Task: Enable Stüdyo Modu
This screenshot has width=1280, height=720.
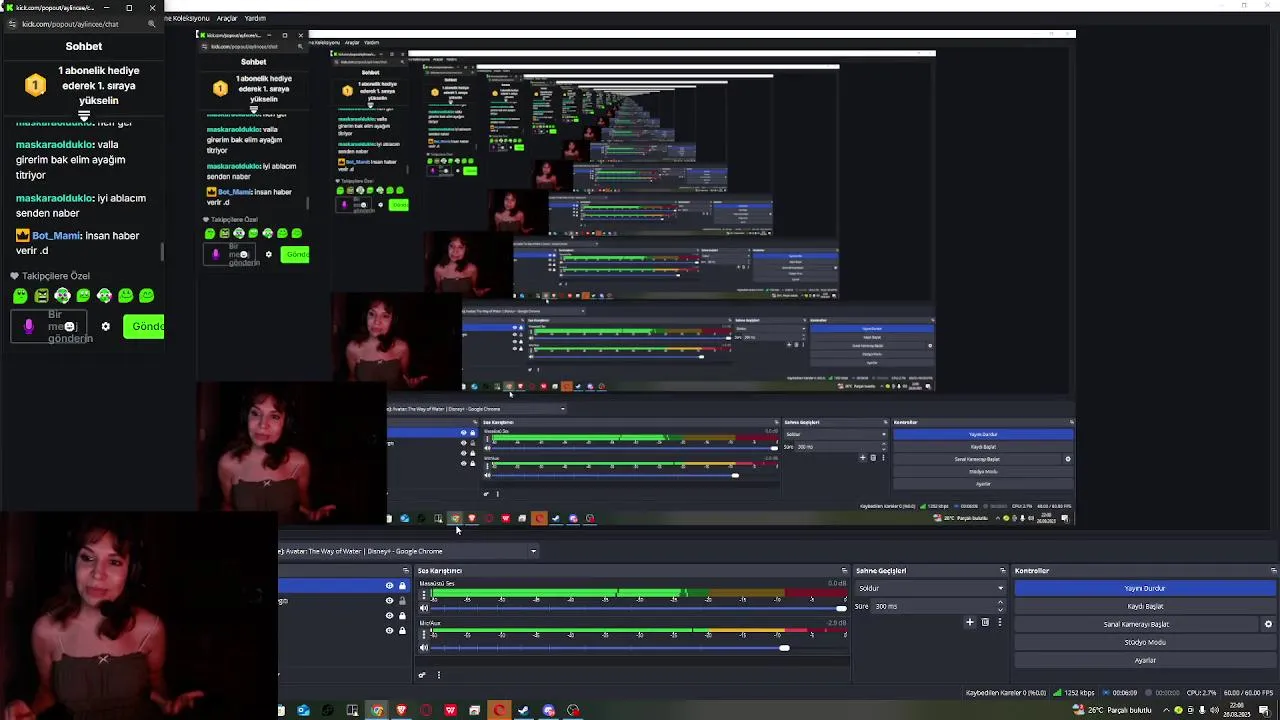Action: coord(1145,642)
